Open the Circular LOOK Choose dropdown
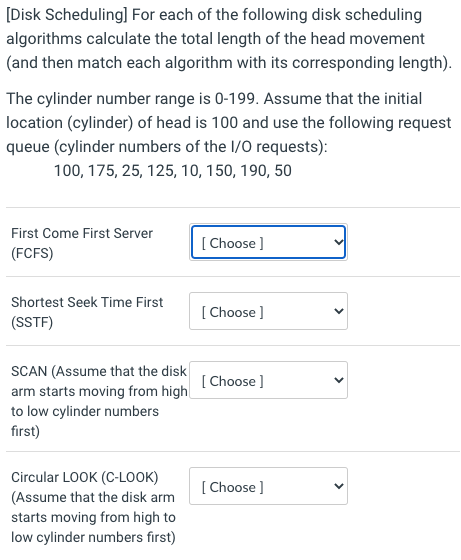The image size is (461, 560). pos(268,486)
